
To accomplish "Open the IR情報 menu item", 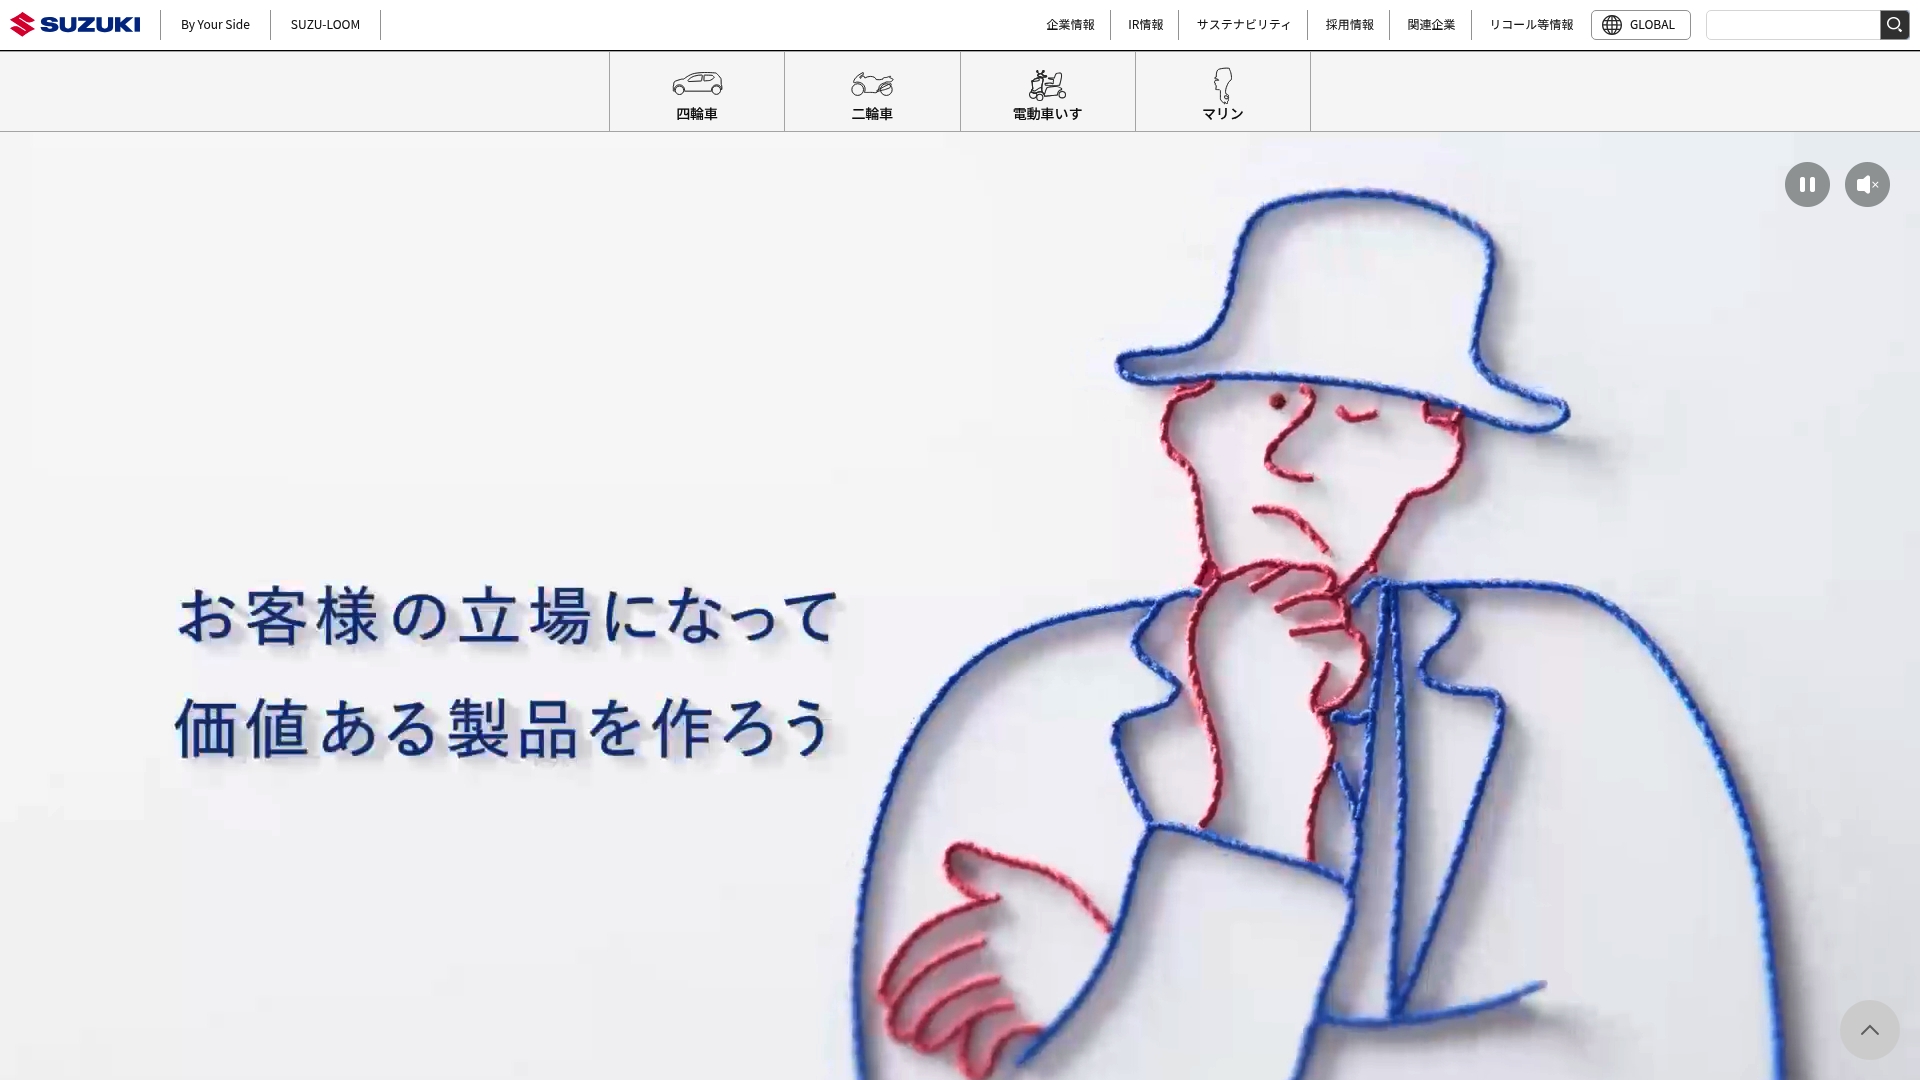I will [x=1145, y=24].
